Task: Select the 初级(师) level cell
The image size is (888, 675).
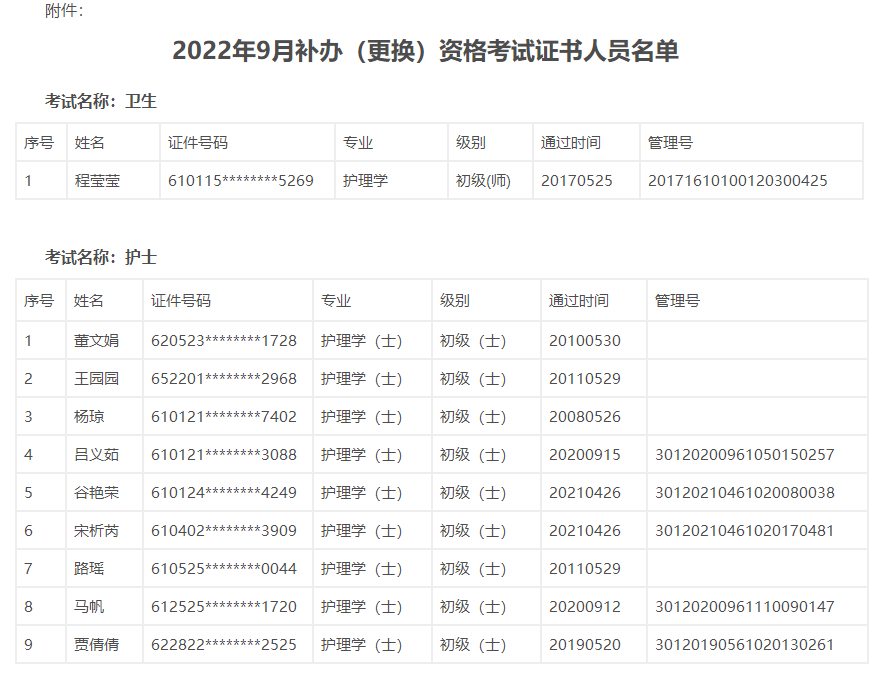Action: tap(483, 181)
